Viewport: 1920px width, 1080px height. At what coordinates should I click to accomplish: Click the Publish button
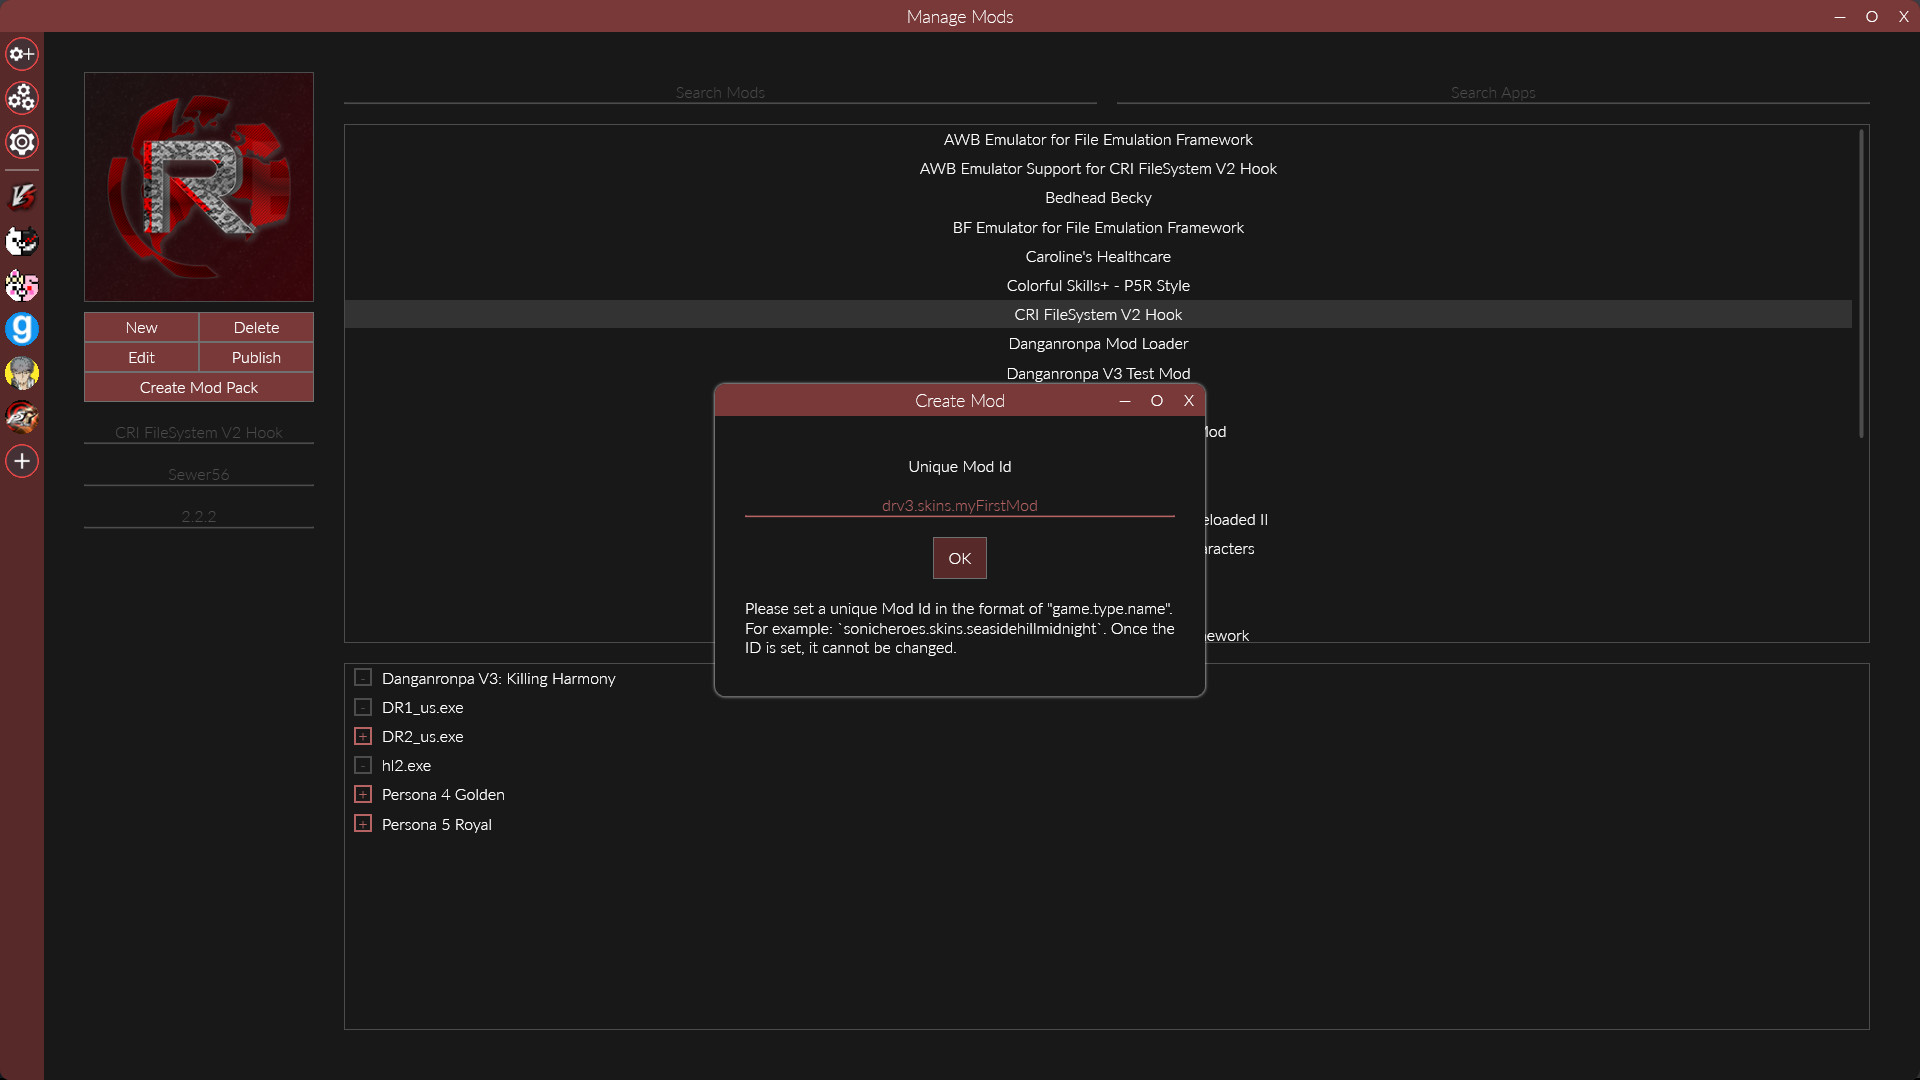tap(255, 357)
